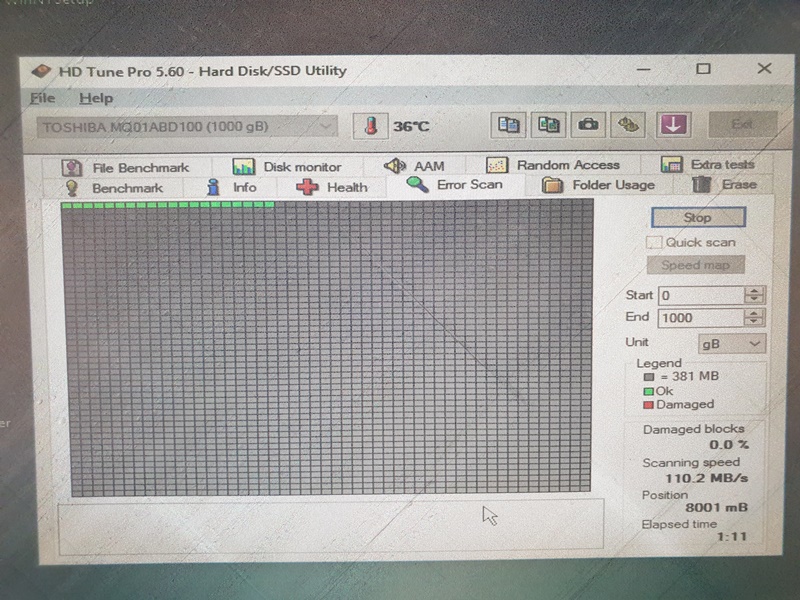The image size is (800, 600).
Task: Click the Speed map button
Action: 695,265
